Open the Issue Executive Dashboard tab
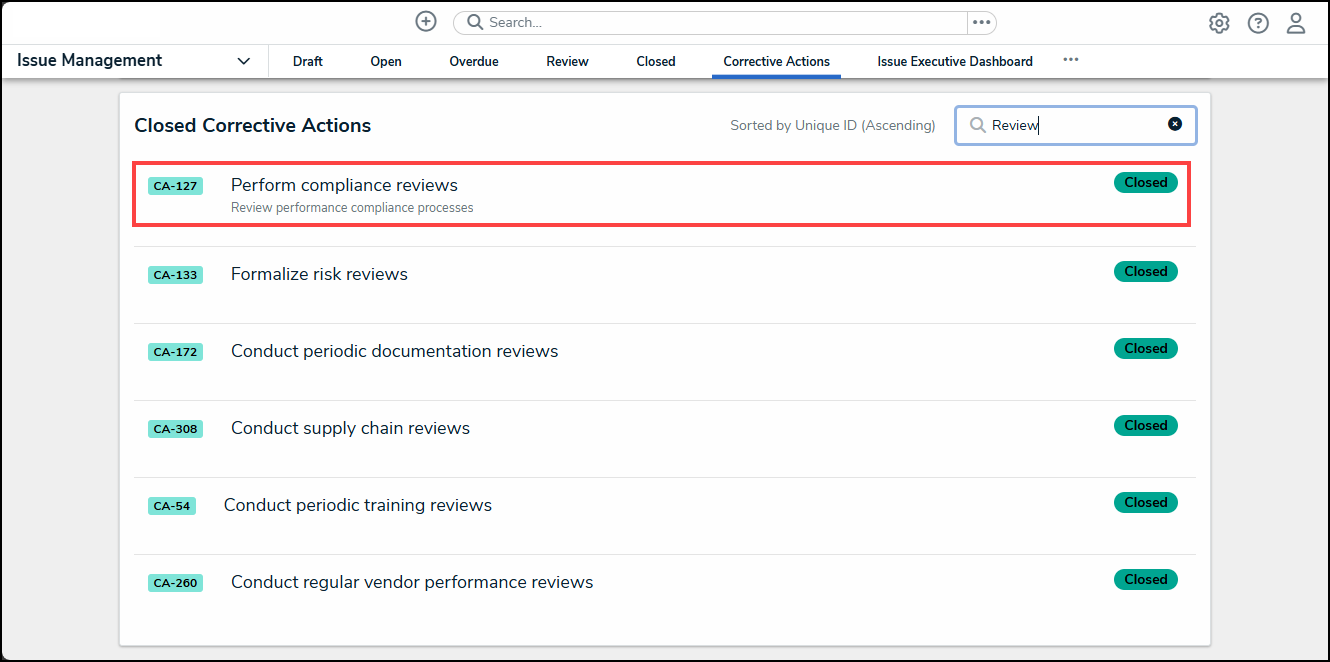This screenshot has width=1330, height=662. tap(955, 61)
